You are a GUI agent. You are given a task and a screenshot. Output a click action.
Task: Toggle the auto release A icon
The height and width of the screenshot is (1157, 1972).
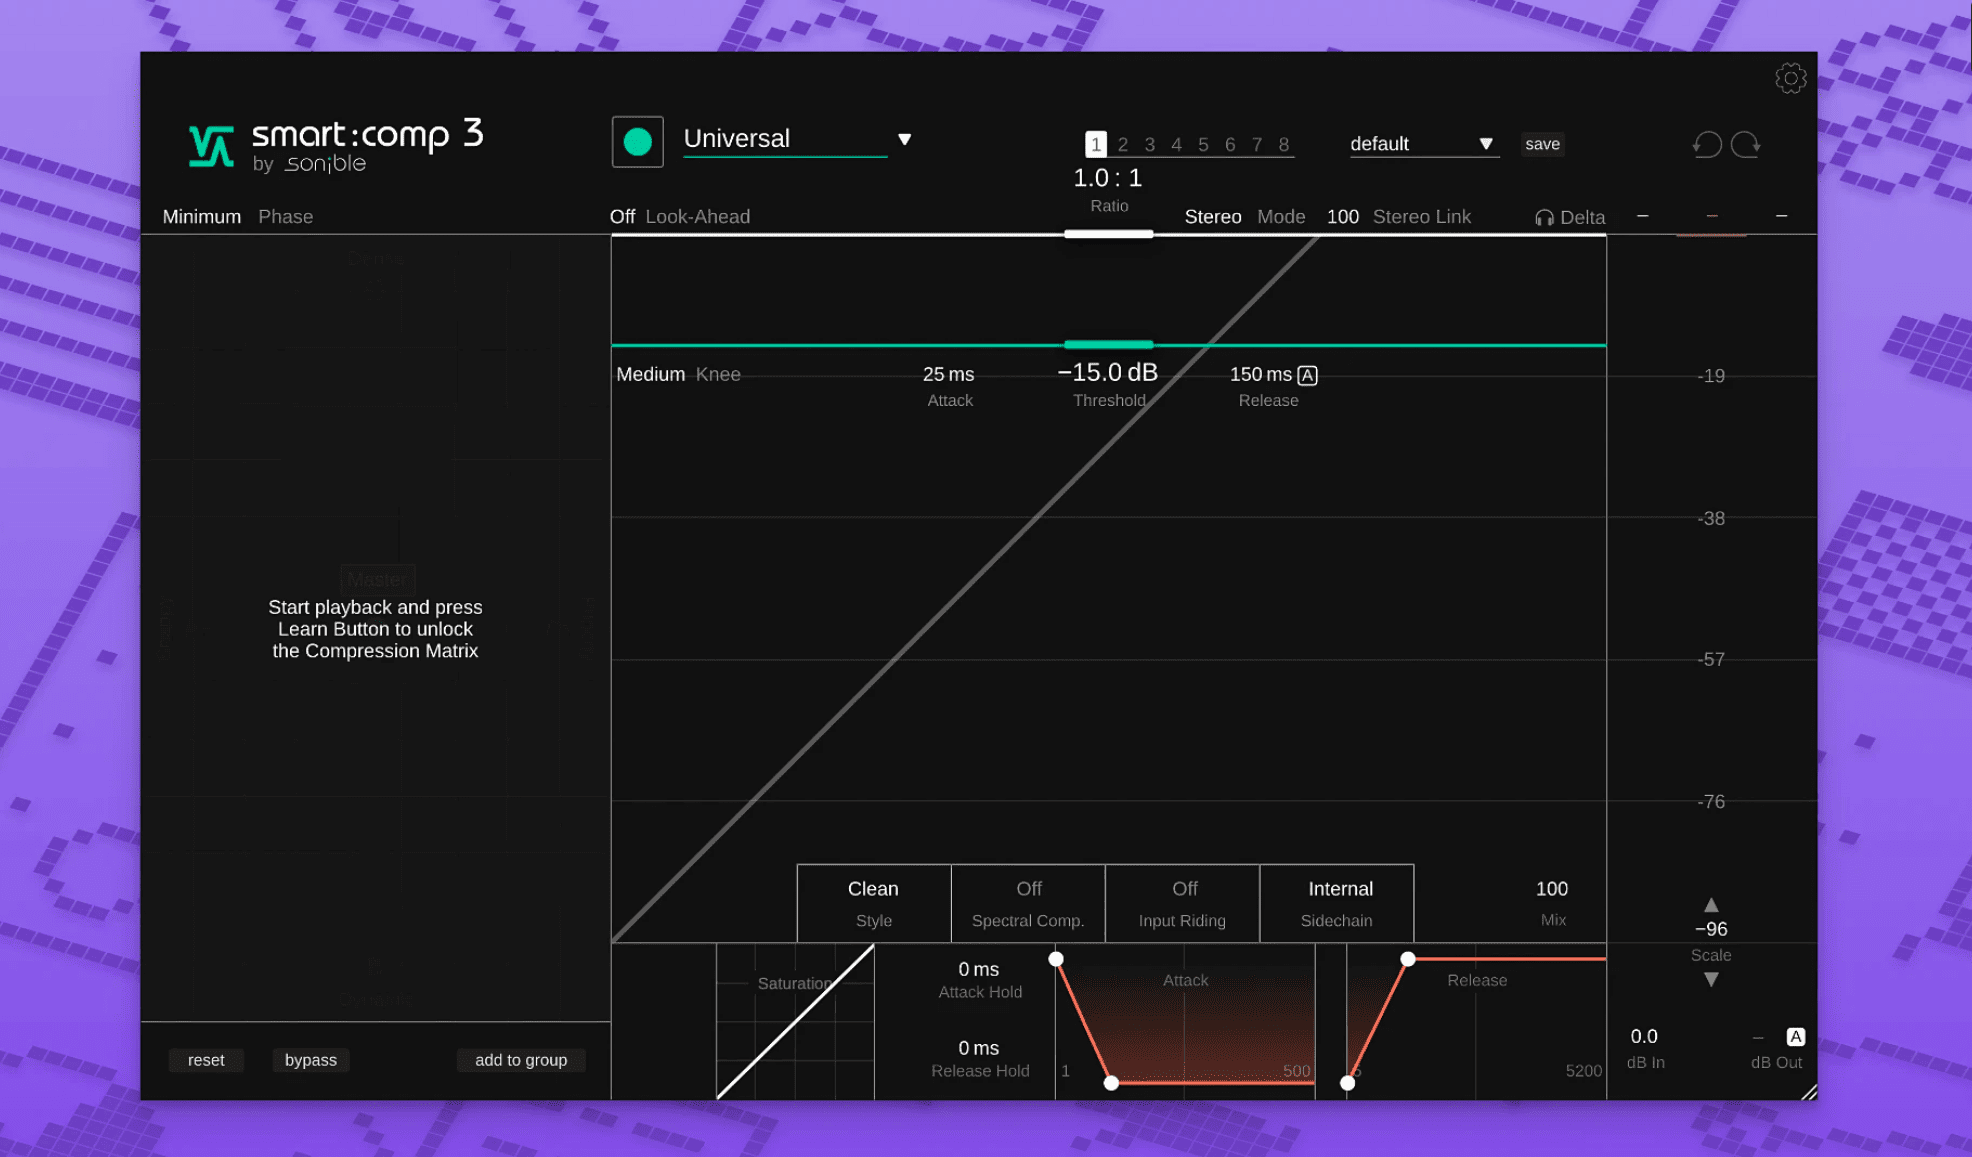pos(1307,375)
